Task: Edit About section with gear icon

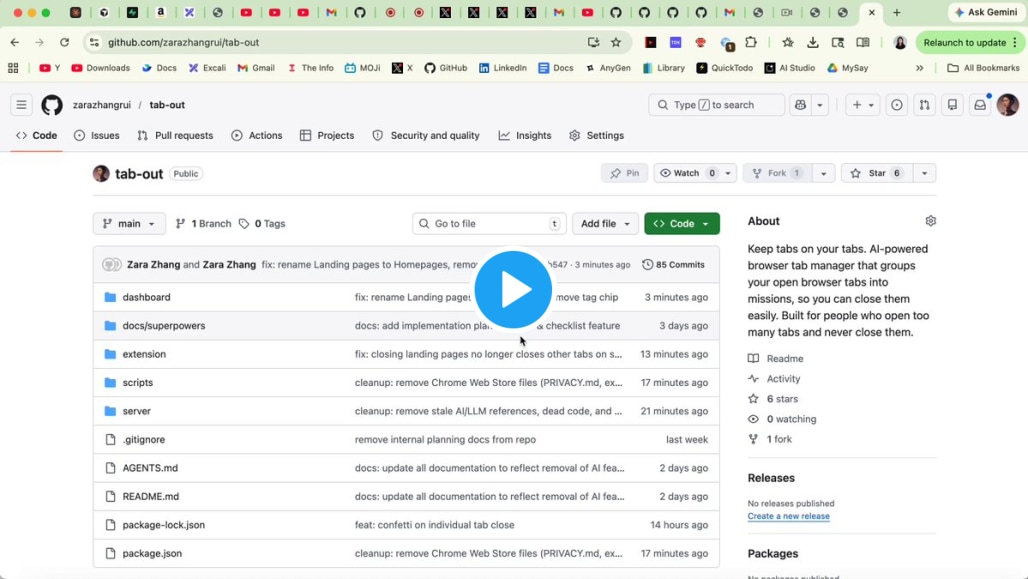Action: pyautogui.click(x=930, y=221)
